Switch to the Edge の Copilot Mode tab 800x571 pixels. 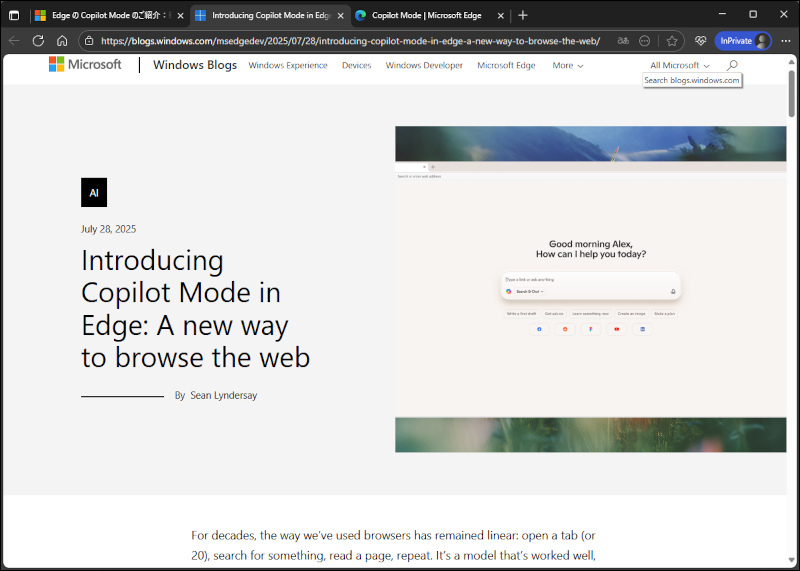click(105, 15)
